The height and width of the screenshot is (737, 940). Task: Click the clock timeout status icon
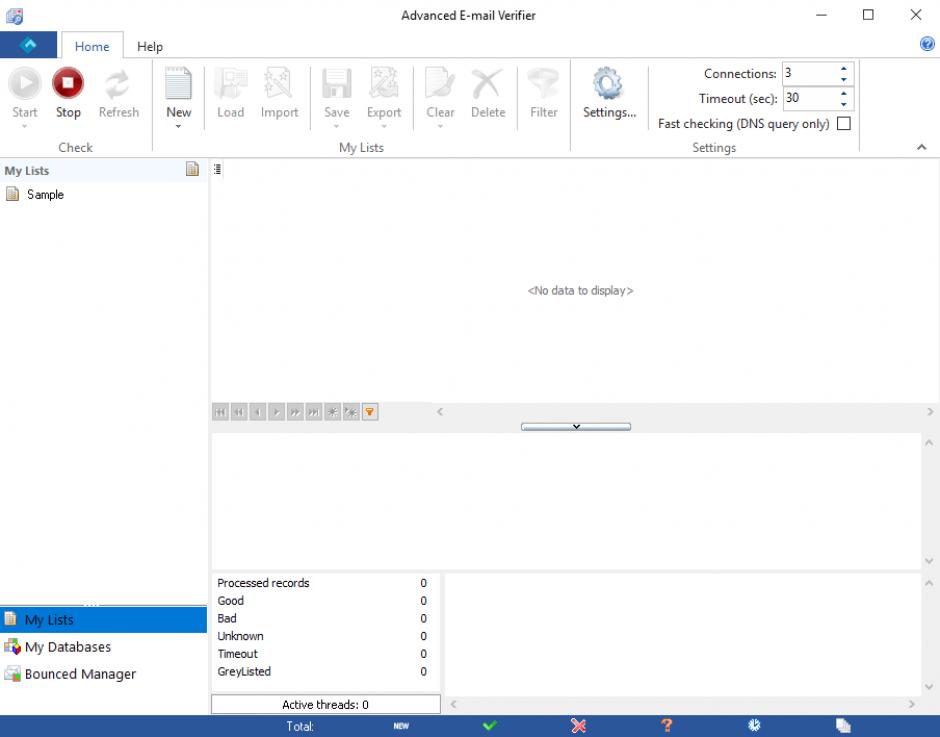[x=754, y=726]
